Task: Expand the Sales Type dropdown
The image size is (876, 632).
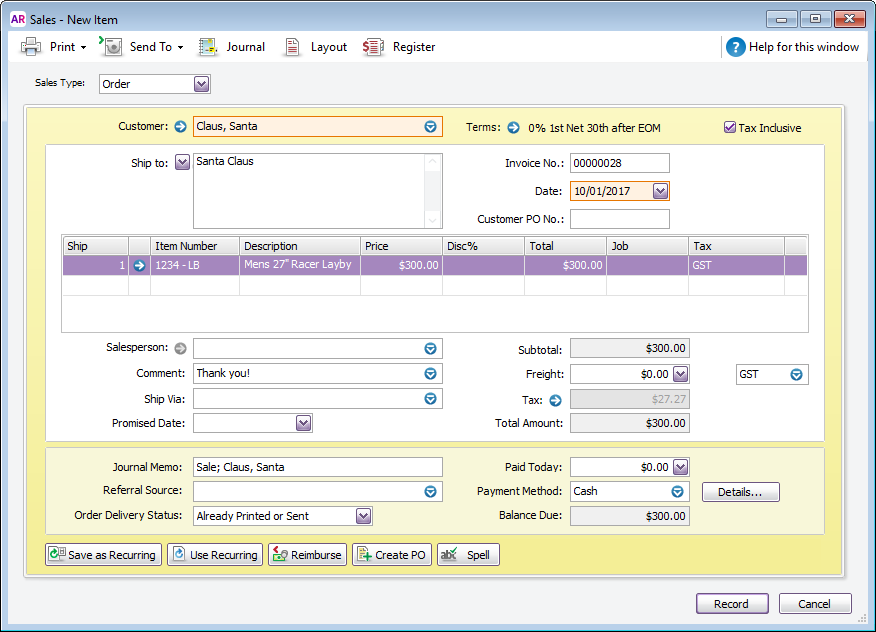Action: coord(202,84)
